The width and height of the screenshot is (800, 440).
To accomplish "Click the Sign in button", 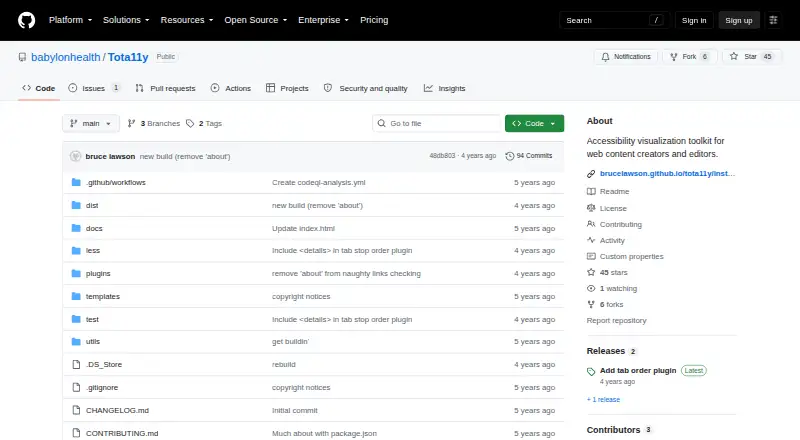I will tap(694, 20).
